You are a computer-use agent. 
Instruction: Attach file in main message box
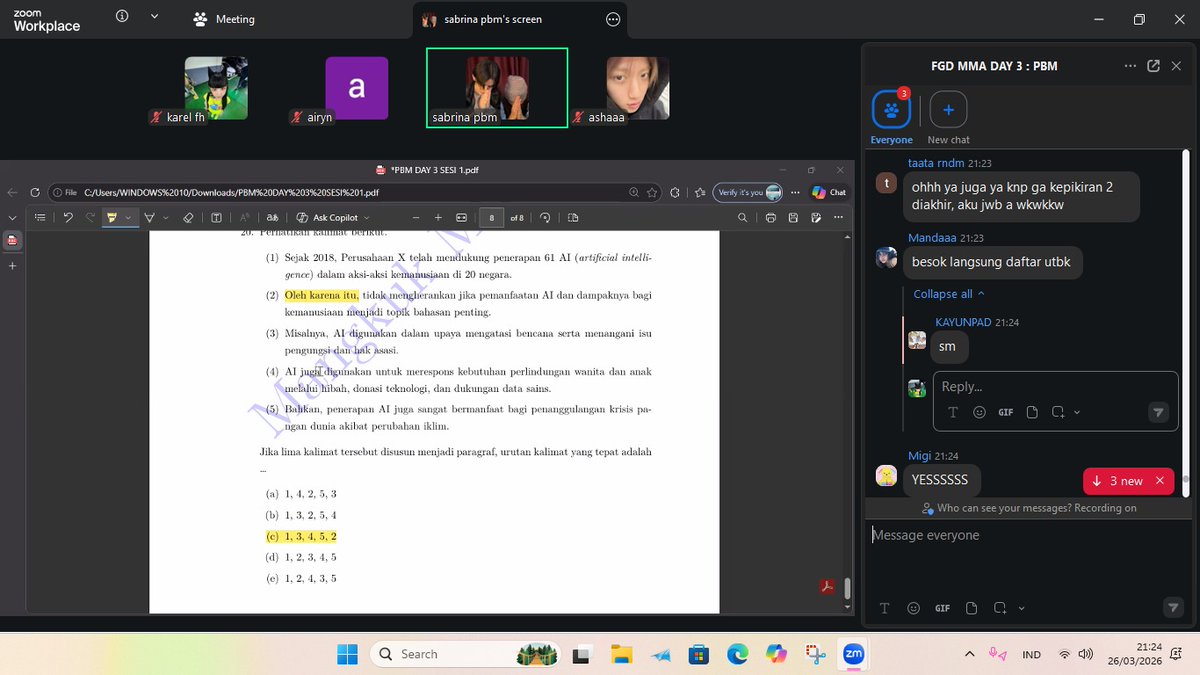pyautogui.click(x=971, y=608)
